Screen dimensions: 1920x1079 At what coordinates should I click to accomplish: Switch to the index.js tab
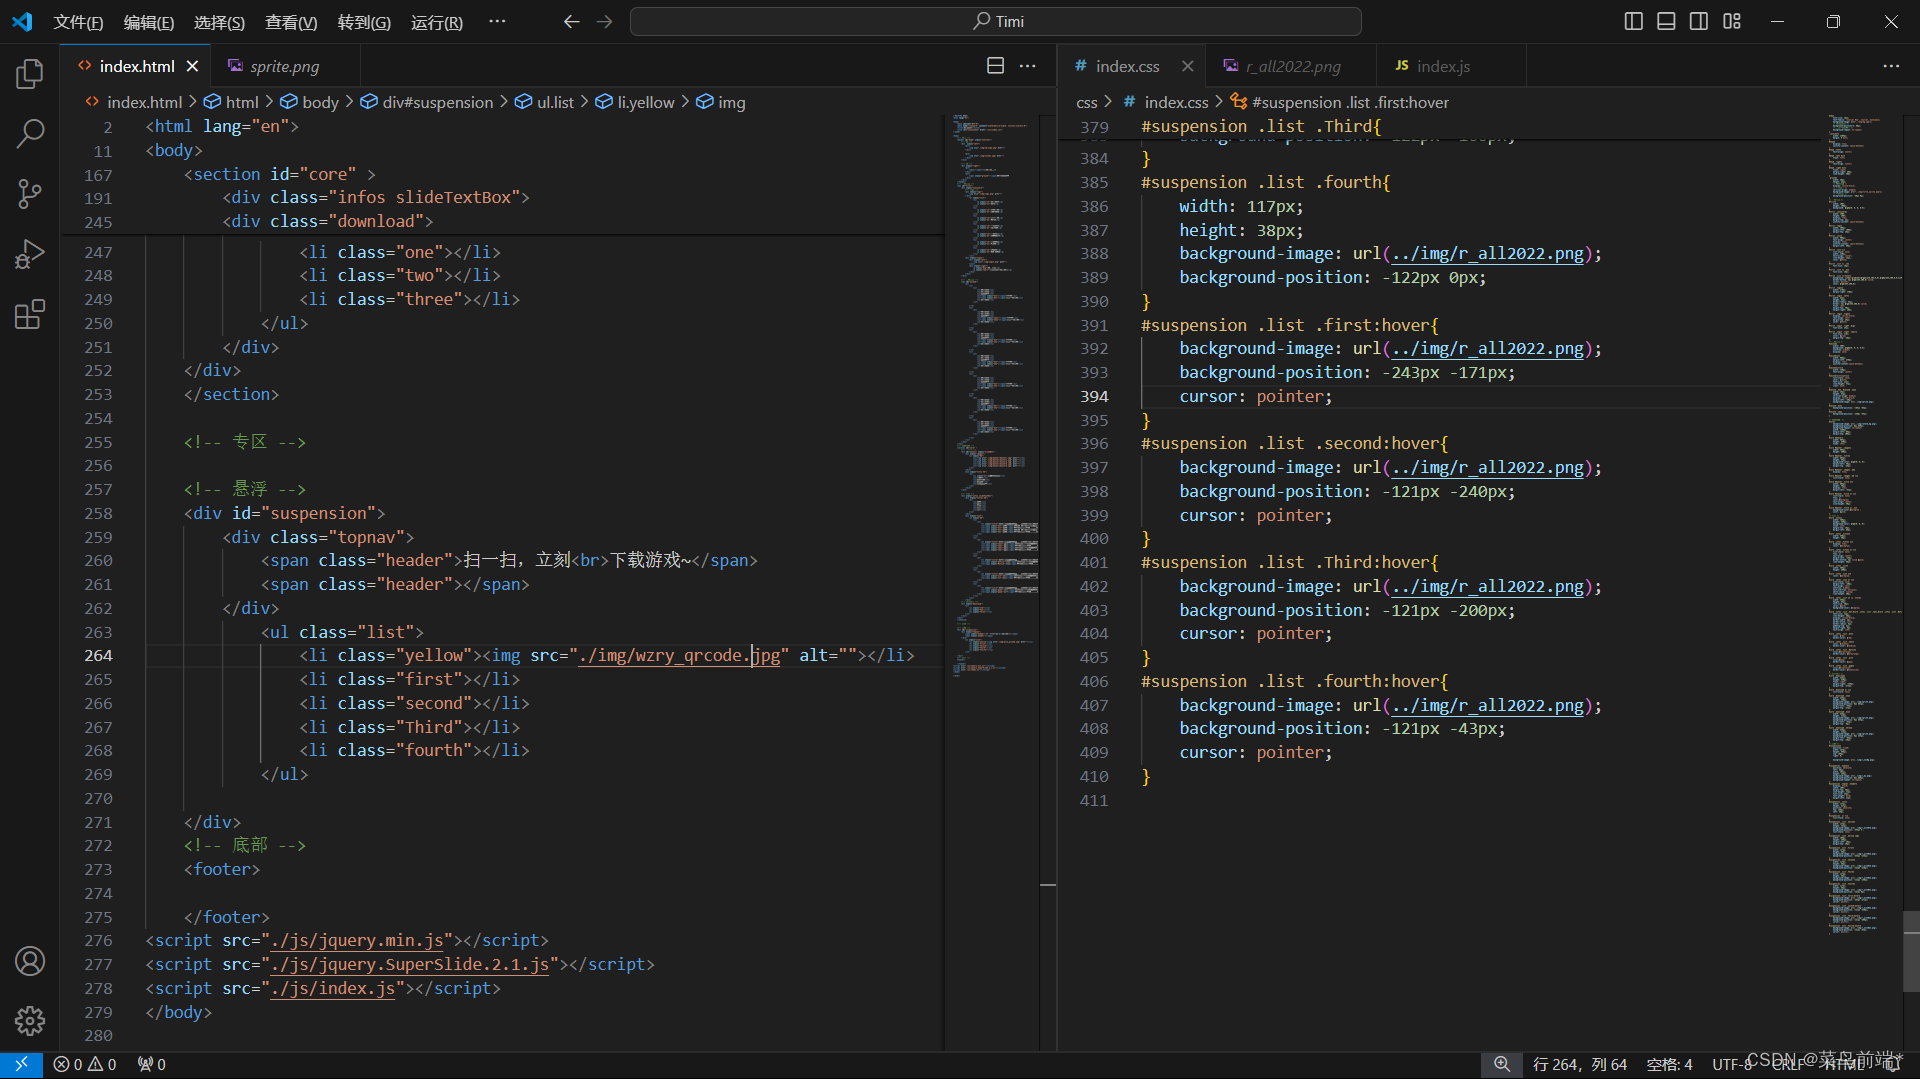[x=1443, y=66]
